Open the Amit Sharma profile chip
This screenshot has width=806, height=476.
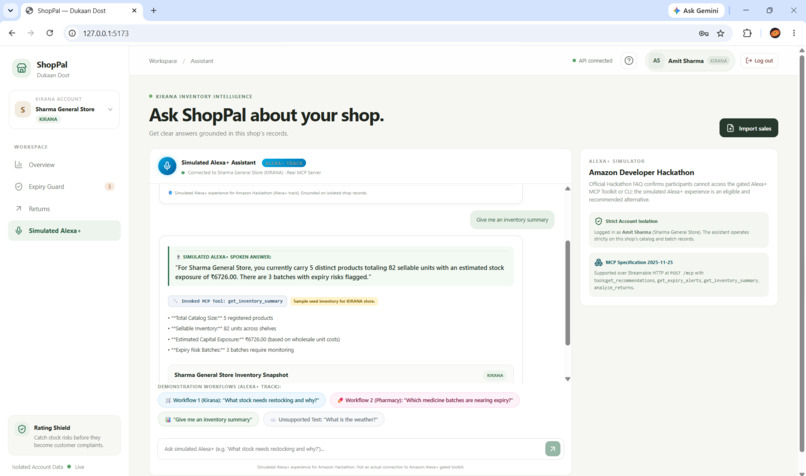[x=690, y=61]
